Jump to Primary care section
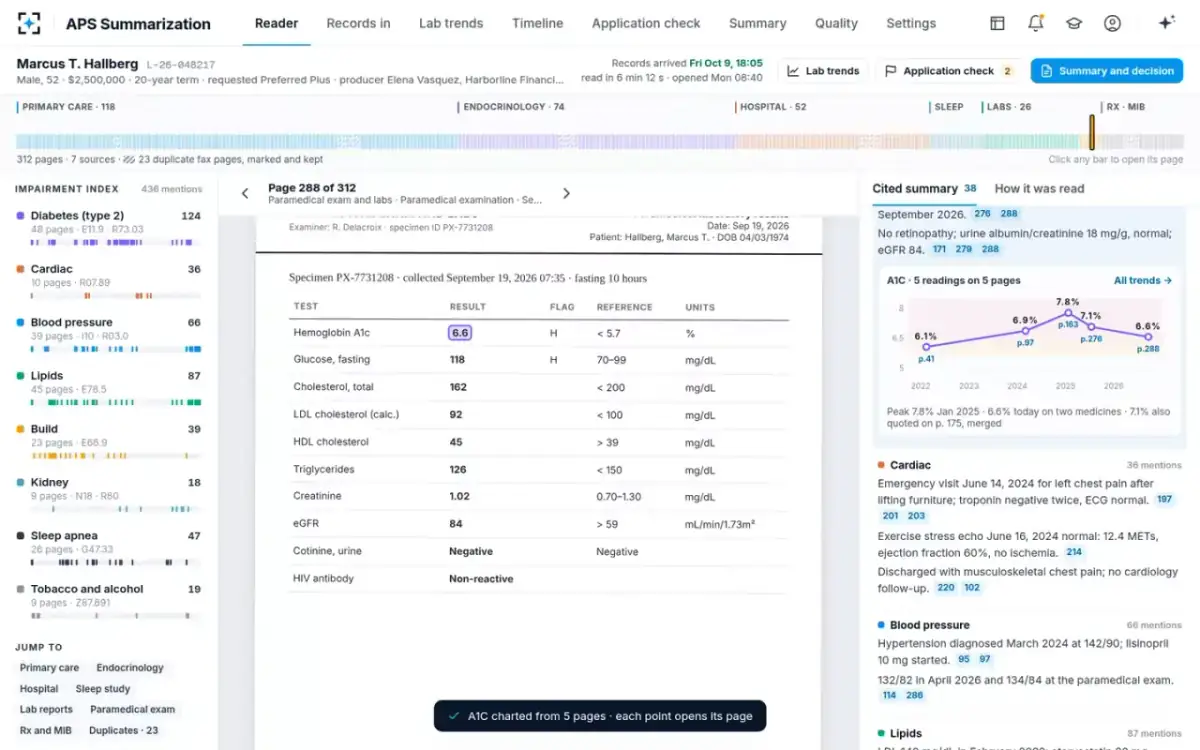 point(50,668)
